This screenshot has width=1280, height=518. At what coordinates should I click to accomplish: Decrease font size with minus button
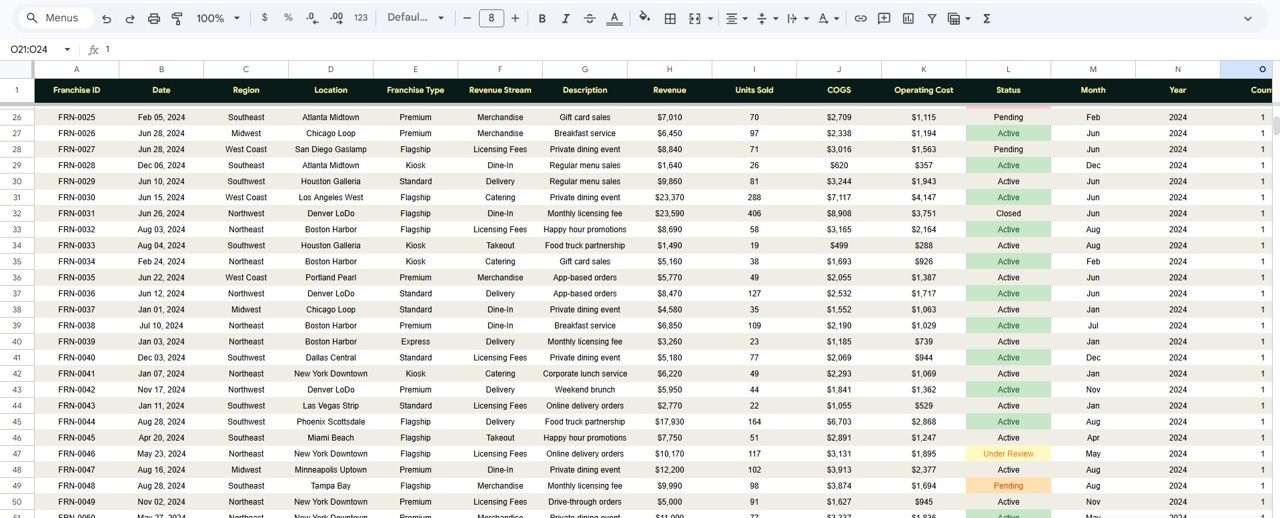click(x=467, y=18)
